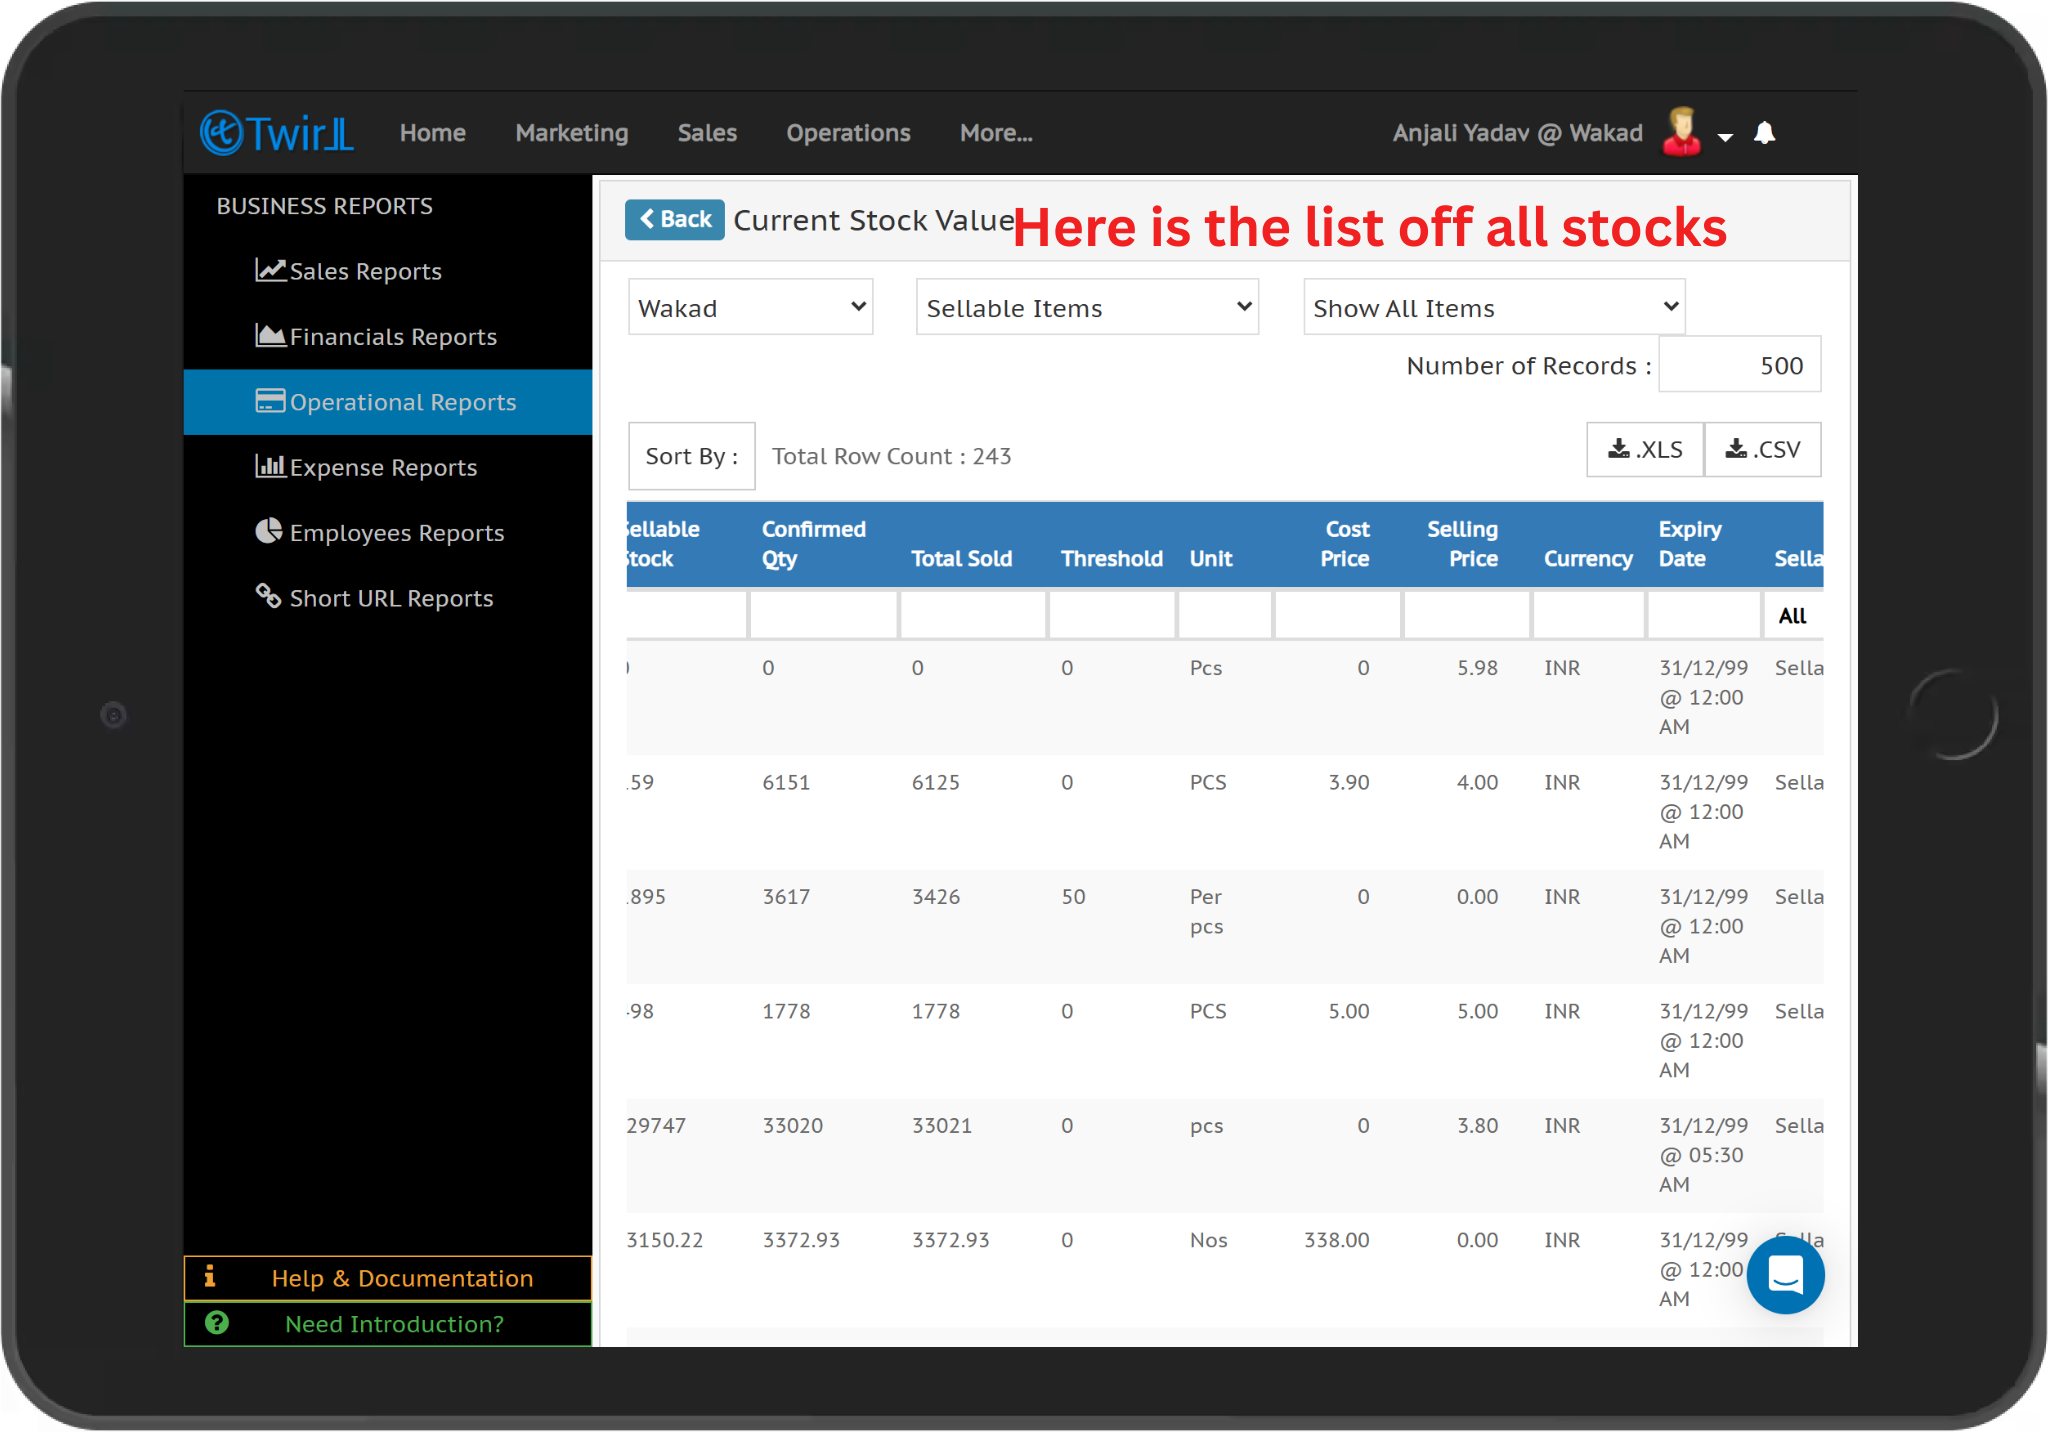Click the Sales Reports chart icon
This screenshot has height=1432, width=2048.
pyautogui.click(x=270, y=270)
